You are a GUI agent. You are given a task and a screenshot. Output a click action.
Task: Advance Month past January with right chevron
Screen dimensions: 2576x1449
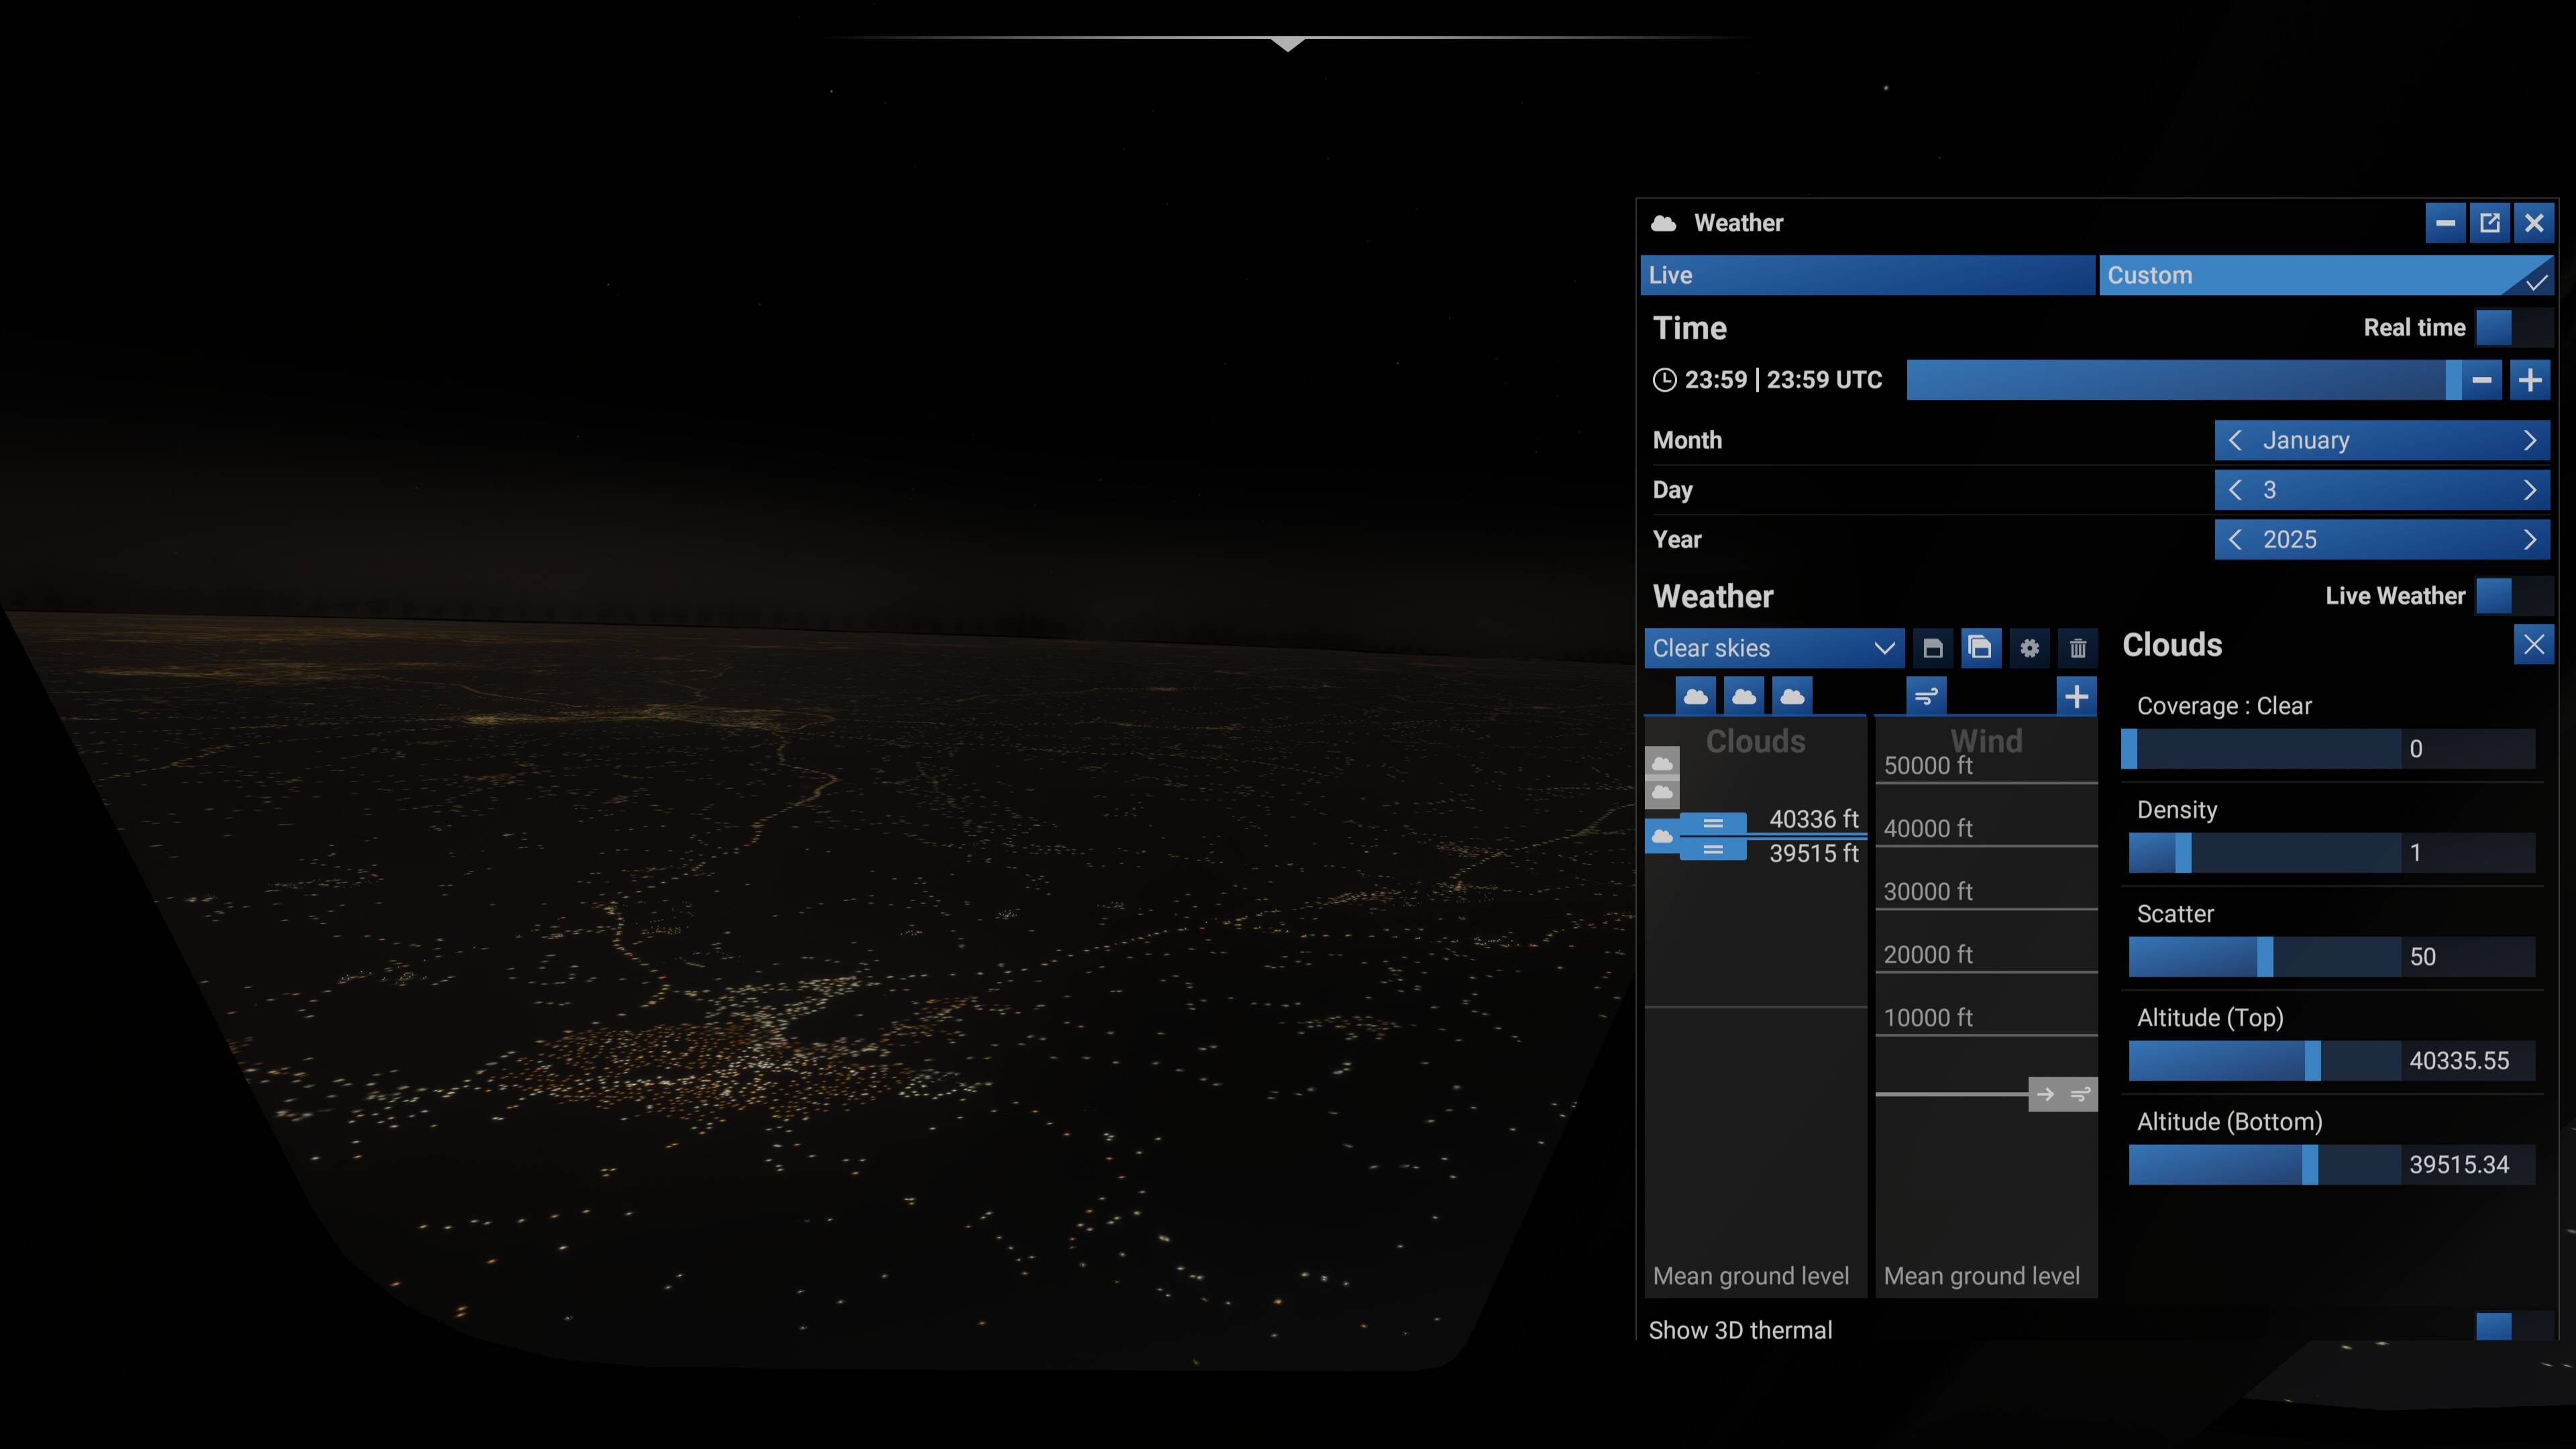2529,440
